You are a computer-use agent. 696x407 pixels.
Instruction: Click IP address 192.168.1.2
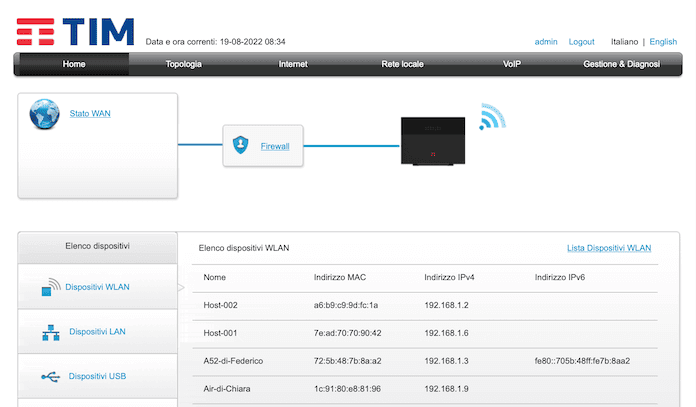pos(446,305)
